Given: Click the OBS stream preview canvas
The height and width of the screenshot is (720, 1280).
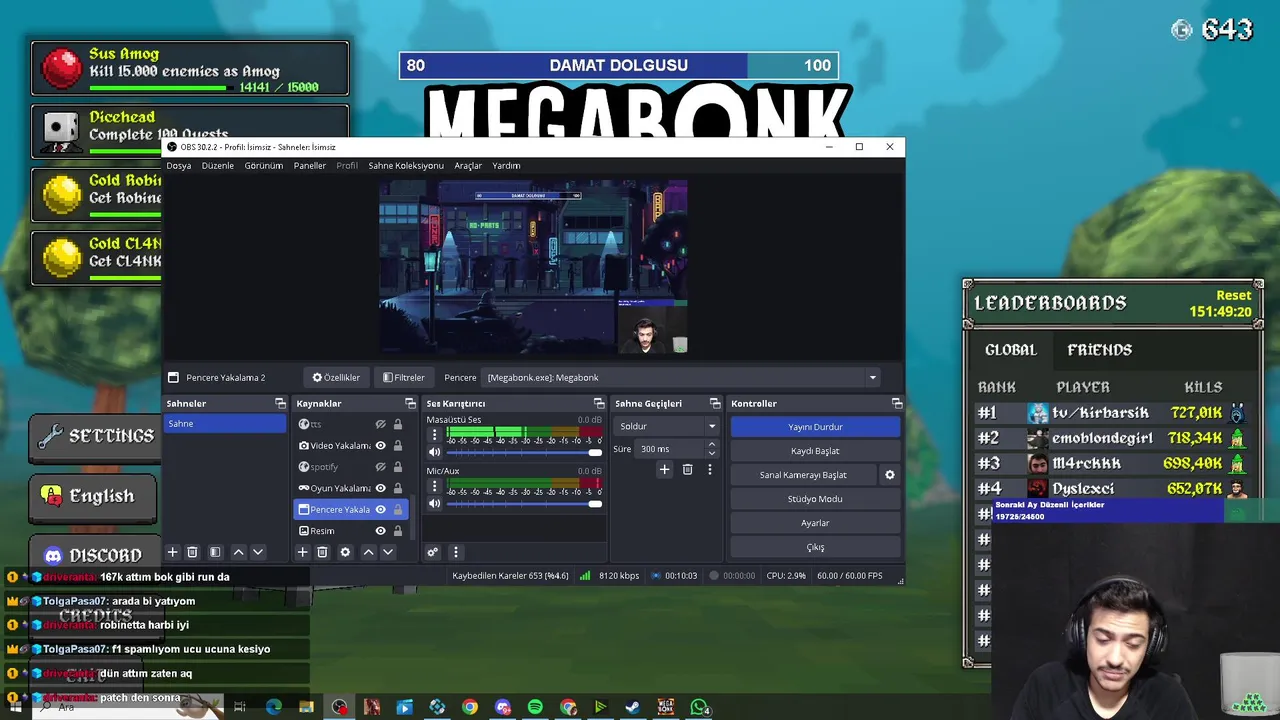Looking at the screenshot, I should tap(533, 267).
